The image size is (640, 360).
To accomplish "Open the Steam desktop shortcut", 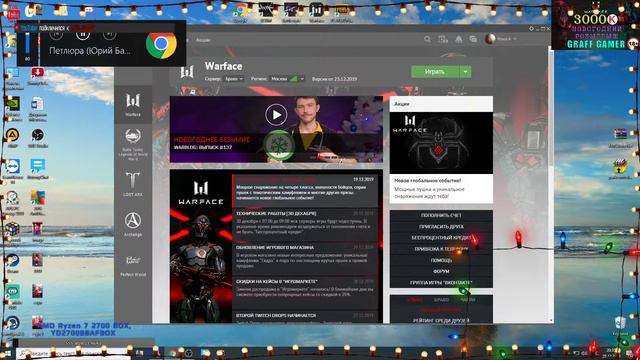I will [x=12, y=263].
